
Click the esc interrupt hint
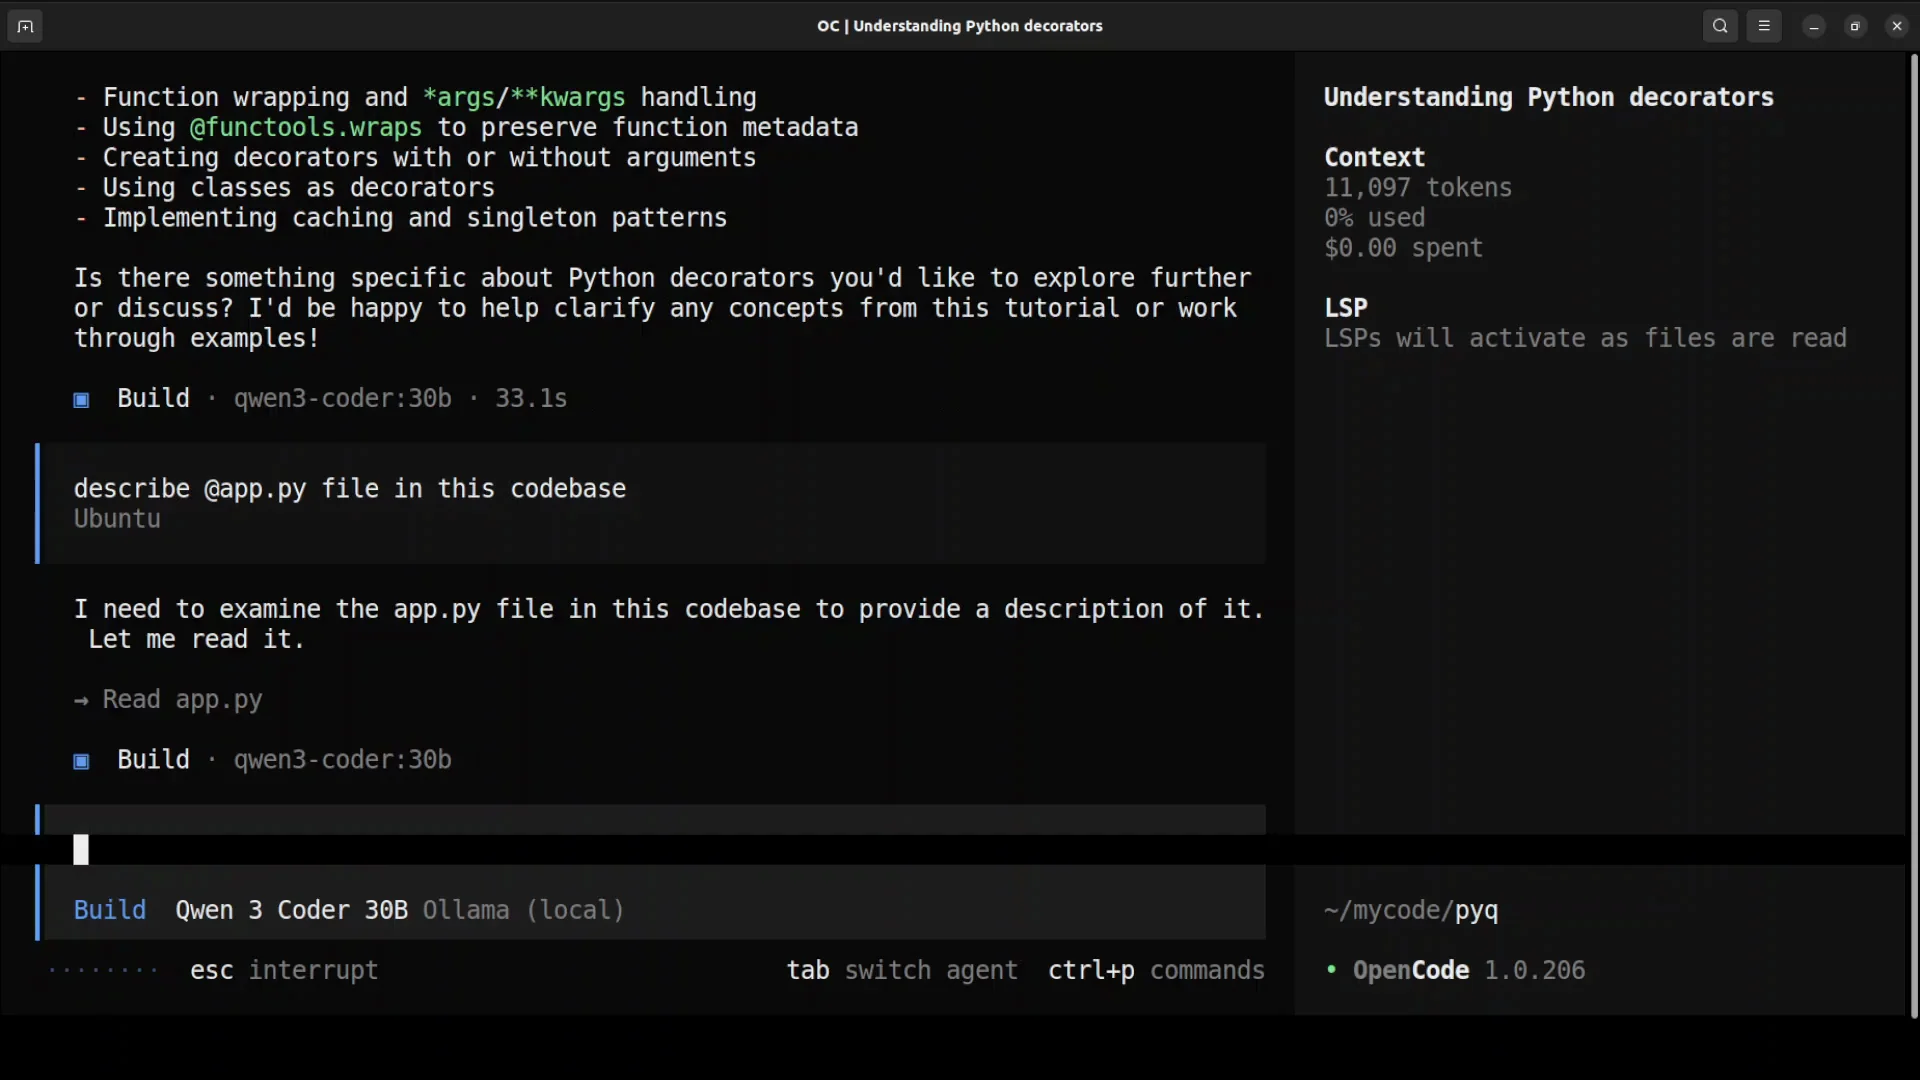click(284, 970)
